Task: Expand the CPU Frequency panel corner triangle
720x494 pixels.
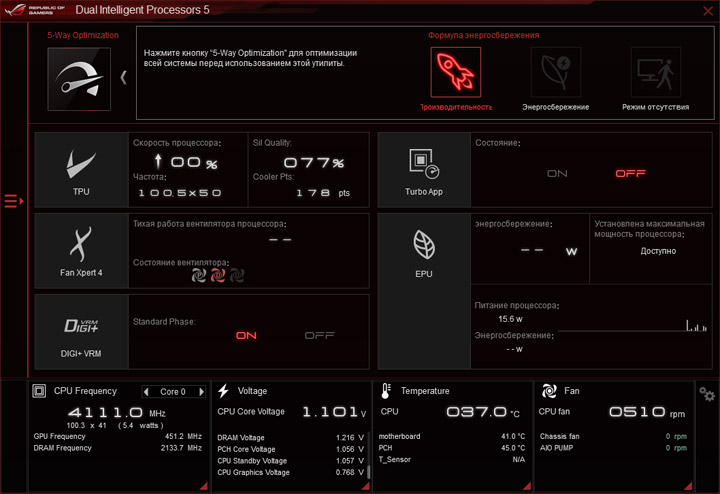Action: click(204, 486)
